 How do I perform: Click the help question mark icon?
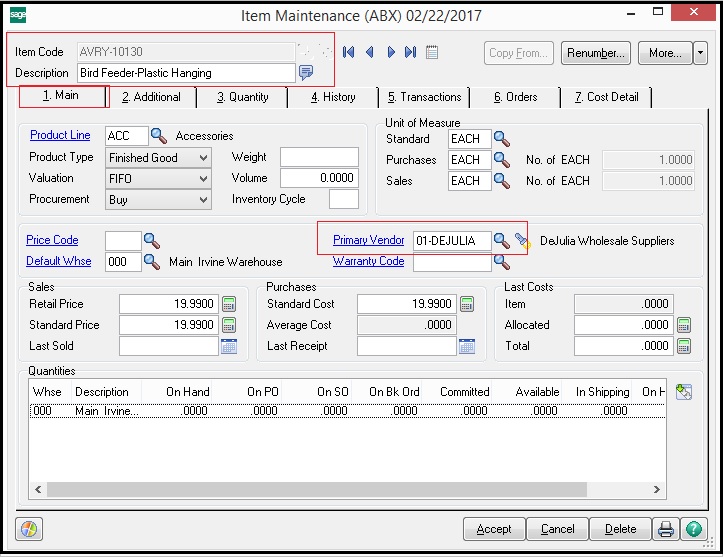pyautogui.click(x=693, y=529)
